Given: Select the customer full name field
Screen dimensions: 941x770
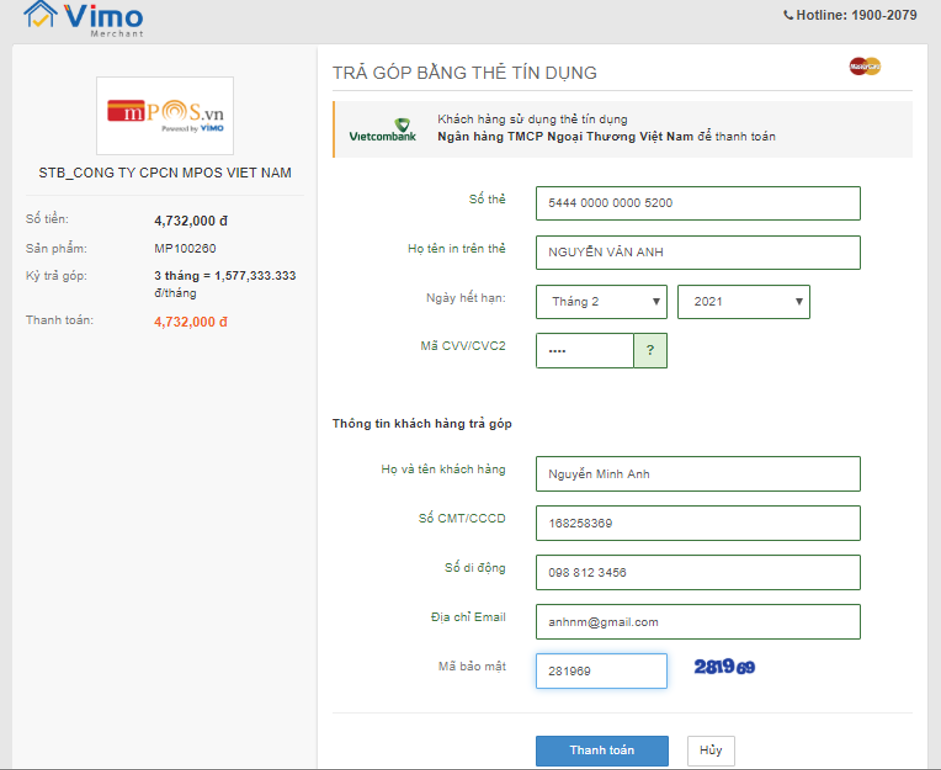Looking at the screenshot, I should click(x=697, y=474).
